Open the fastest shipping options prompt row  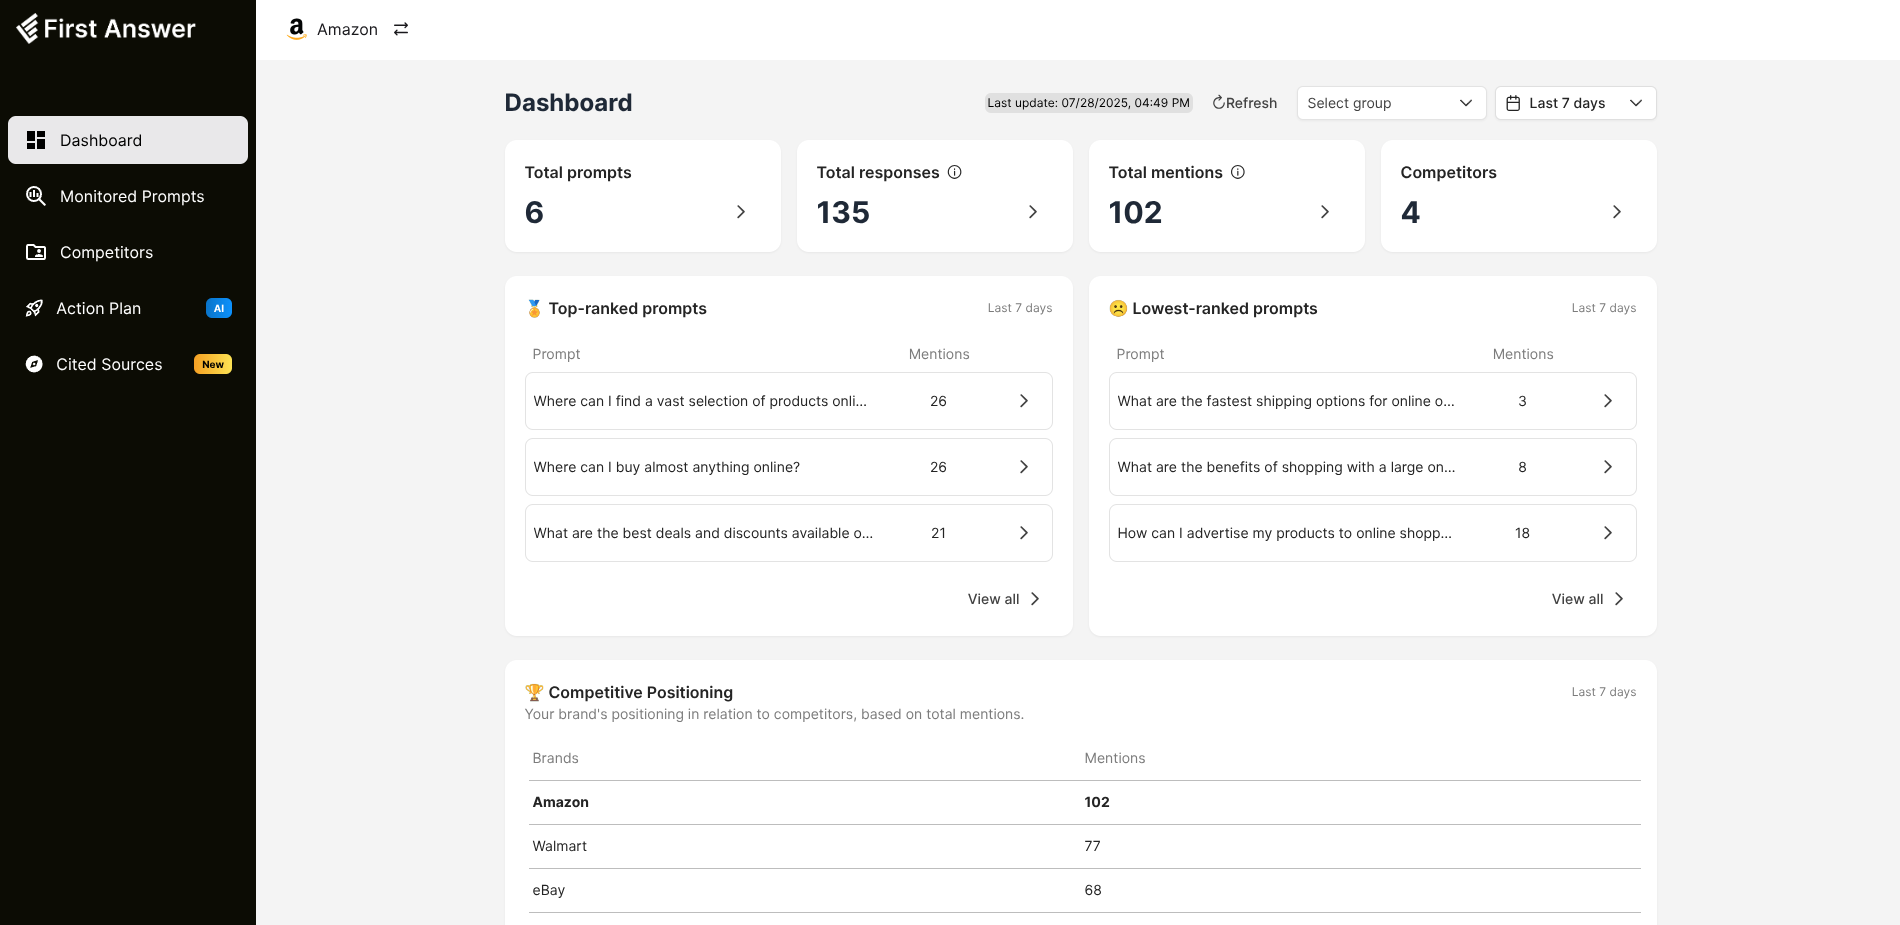(1372, 401)
